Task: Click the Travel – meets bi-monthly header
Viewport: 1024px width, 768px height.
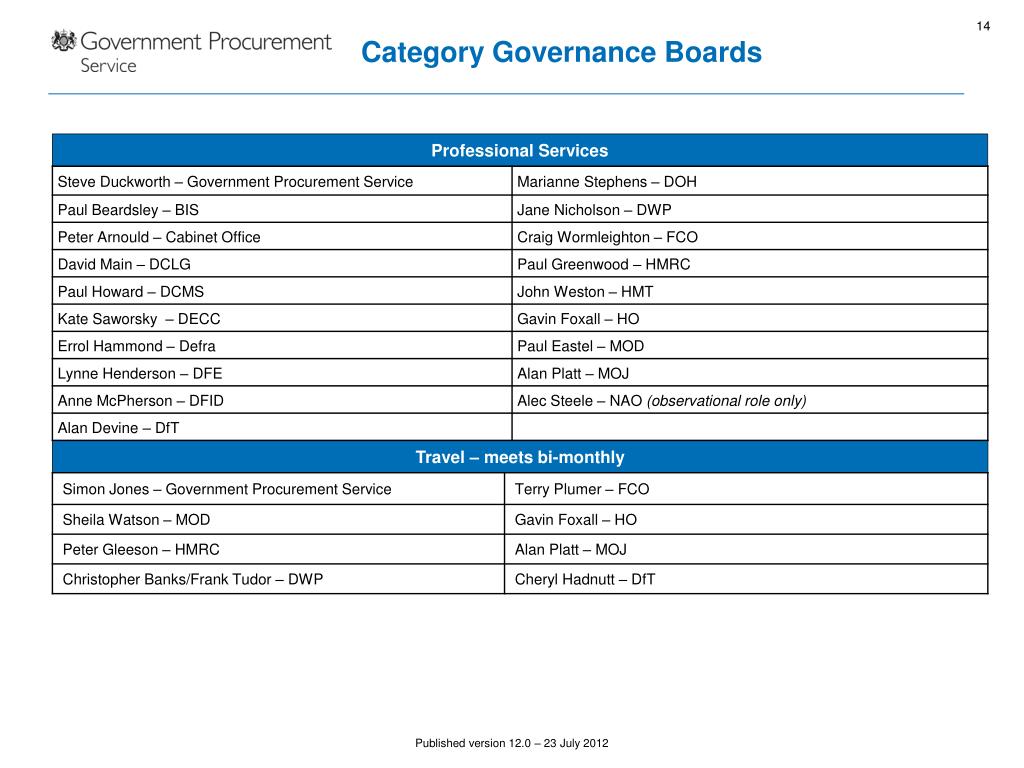Action: coord(520,457)
